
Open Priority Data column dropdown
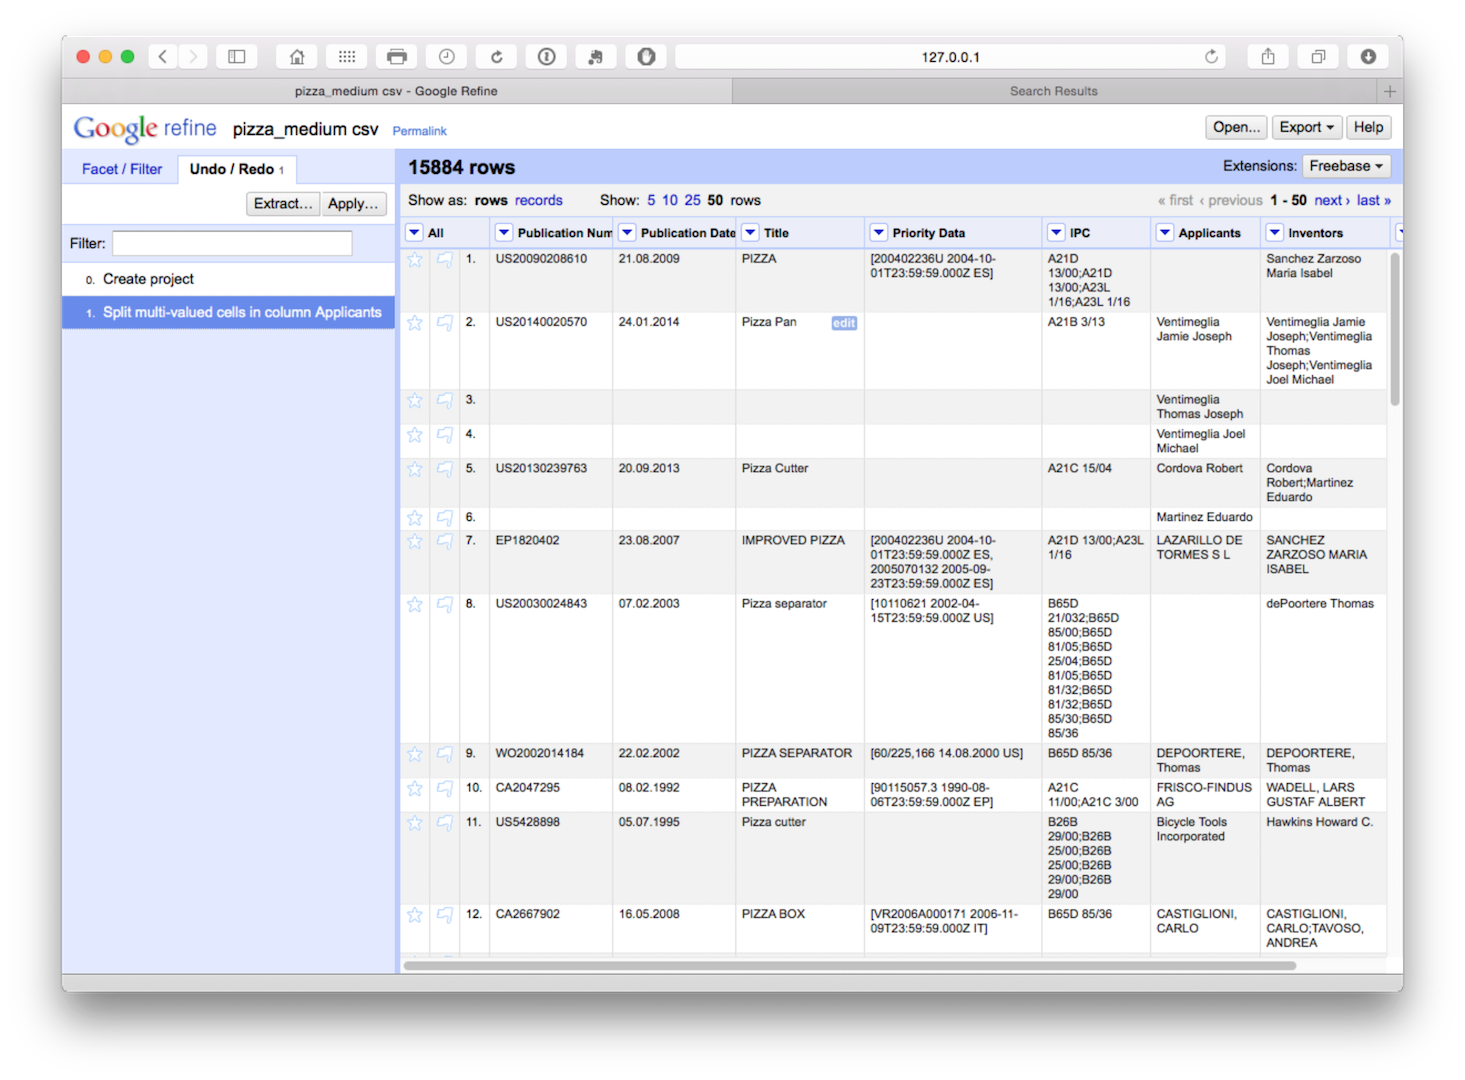878,233
